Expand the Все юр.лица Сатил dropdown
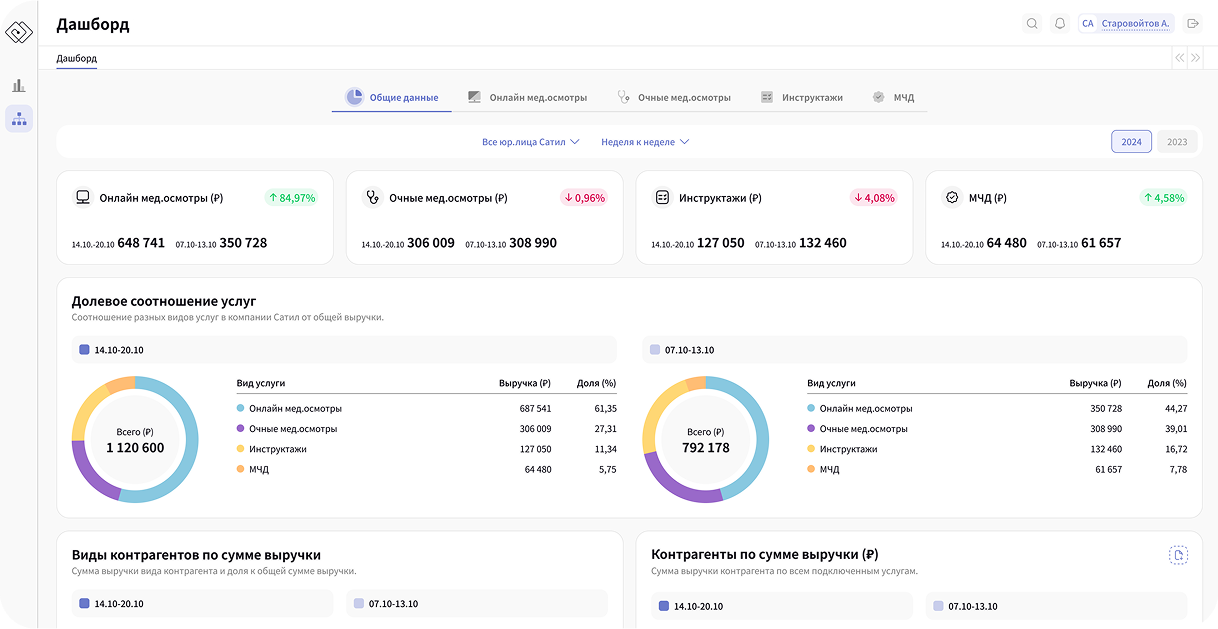This screenshot has width=1218, height=629. (530, 142)
